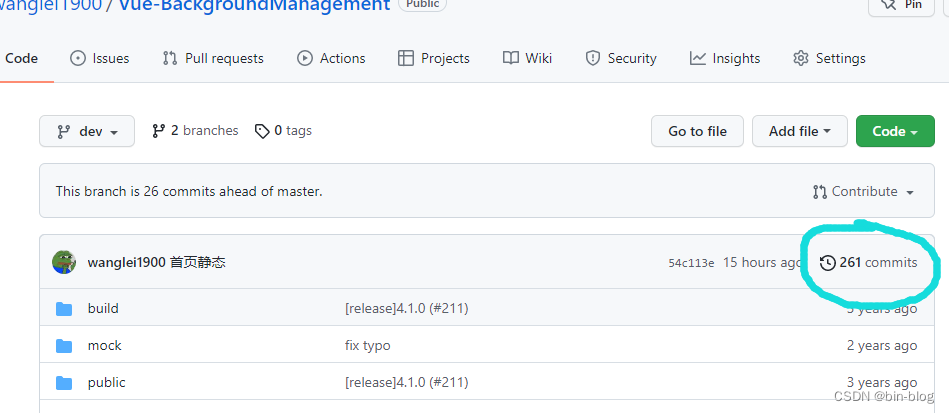Open the #211 link in the build row
This screenshot has width=949, height=413.
point(448,309)
